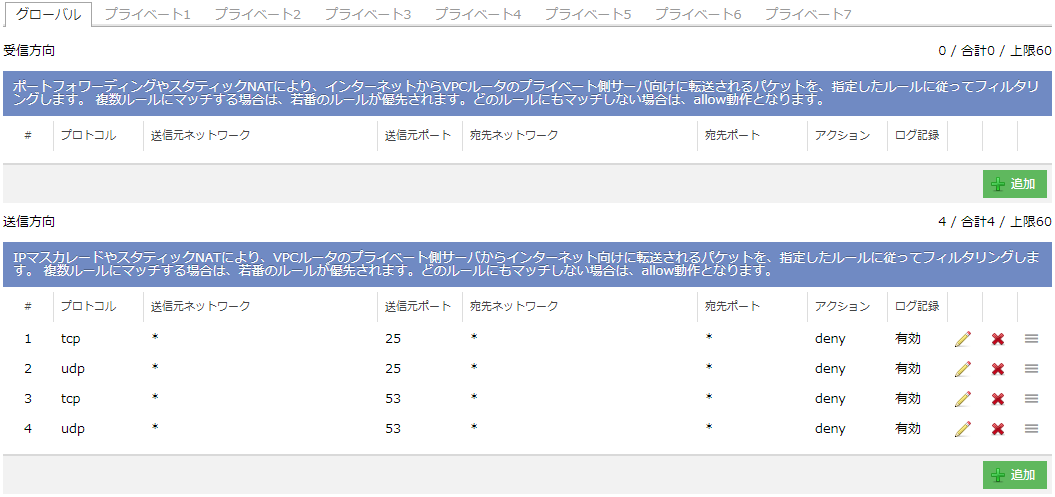Click 追加 button under 受信方向 section
The height and width of the screenshot is (497, 1055).
click(1015, 184)
